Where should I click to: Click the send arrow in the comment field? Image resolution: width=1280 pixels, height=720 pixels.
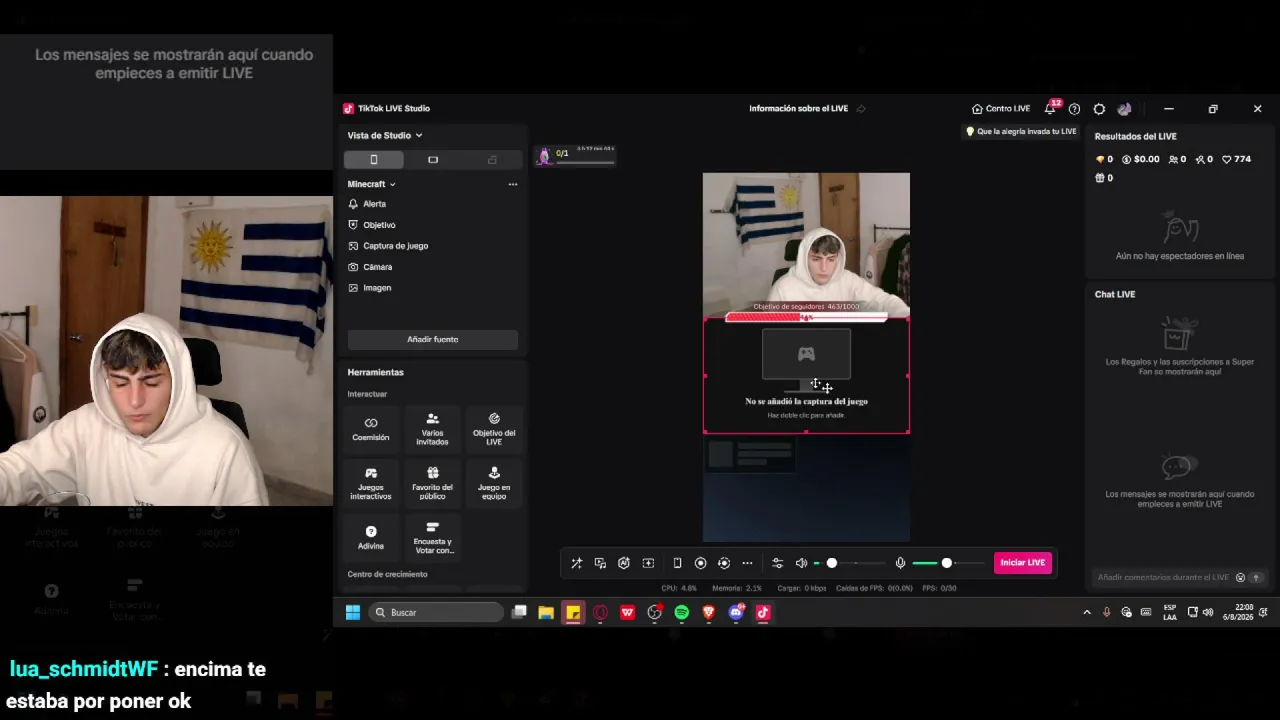click(x=1256, y=578)
